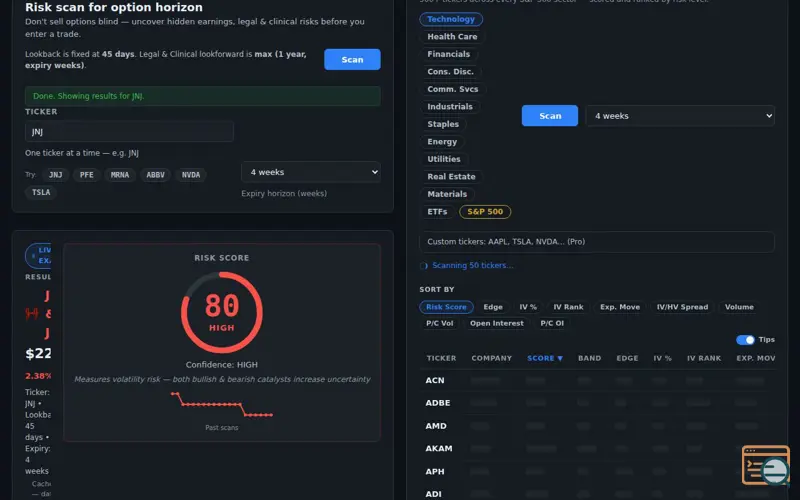Click Scan button in Risk scan panel

352,60
